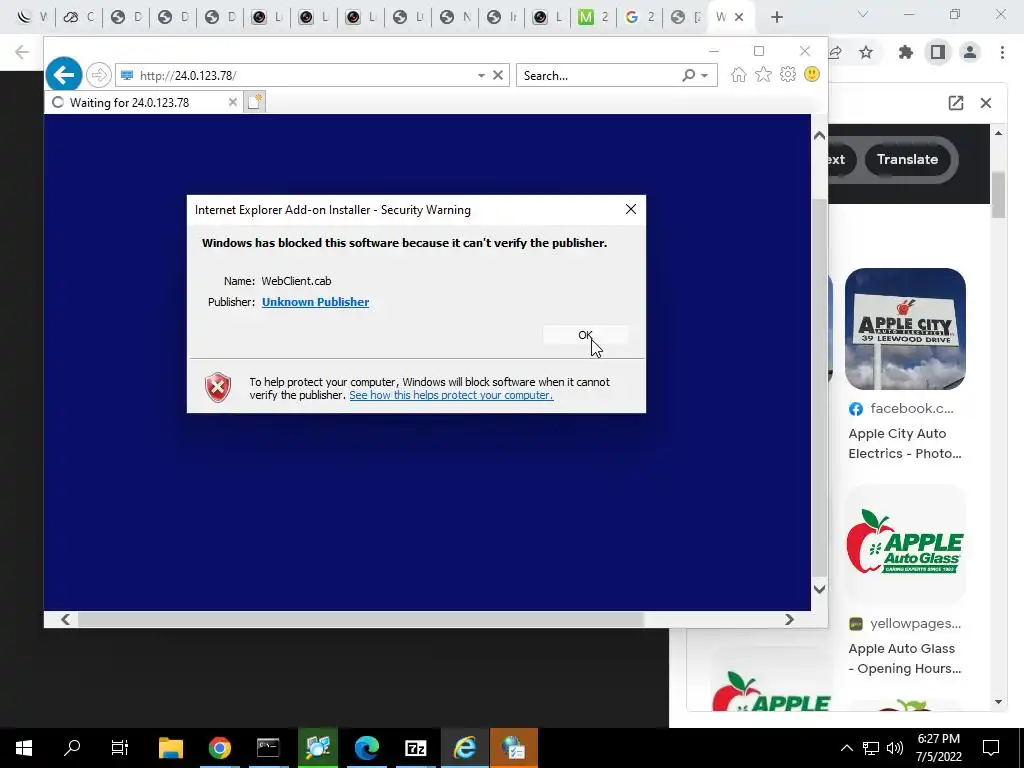This screenshot has height=768, width=1024.
Task: Open IE tools gear icon
Action: click(788, 74)
